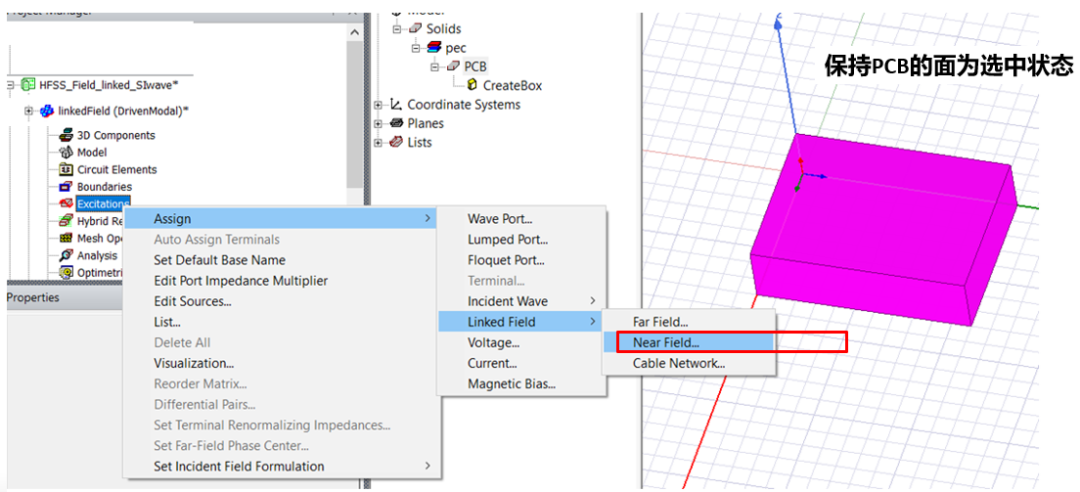Expand the linkedField design node

(28, 111)
